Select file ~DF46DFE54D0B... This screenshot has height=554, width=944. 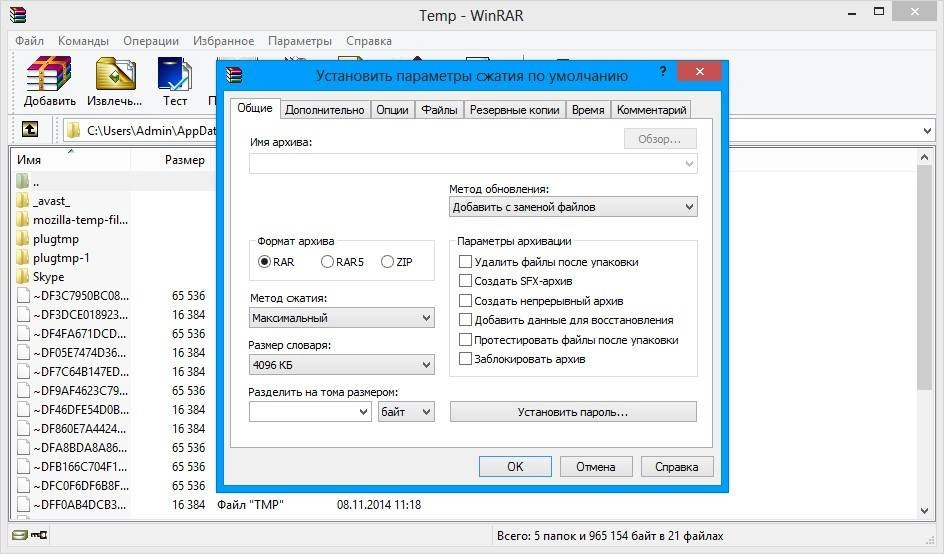73,409
